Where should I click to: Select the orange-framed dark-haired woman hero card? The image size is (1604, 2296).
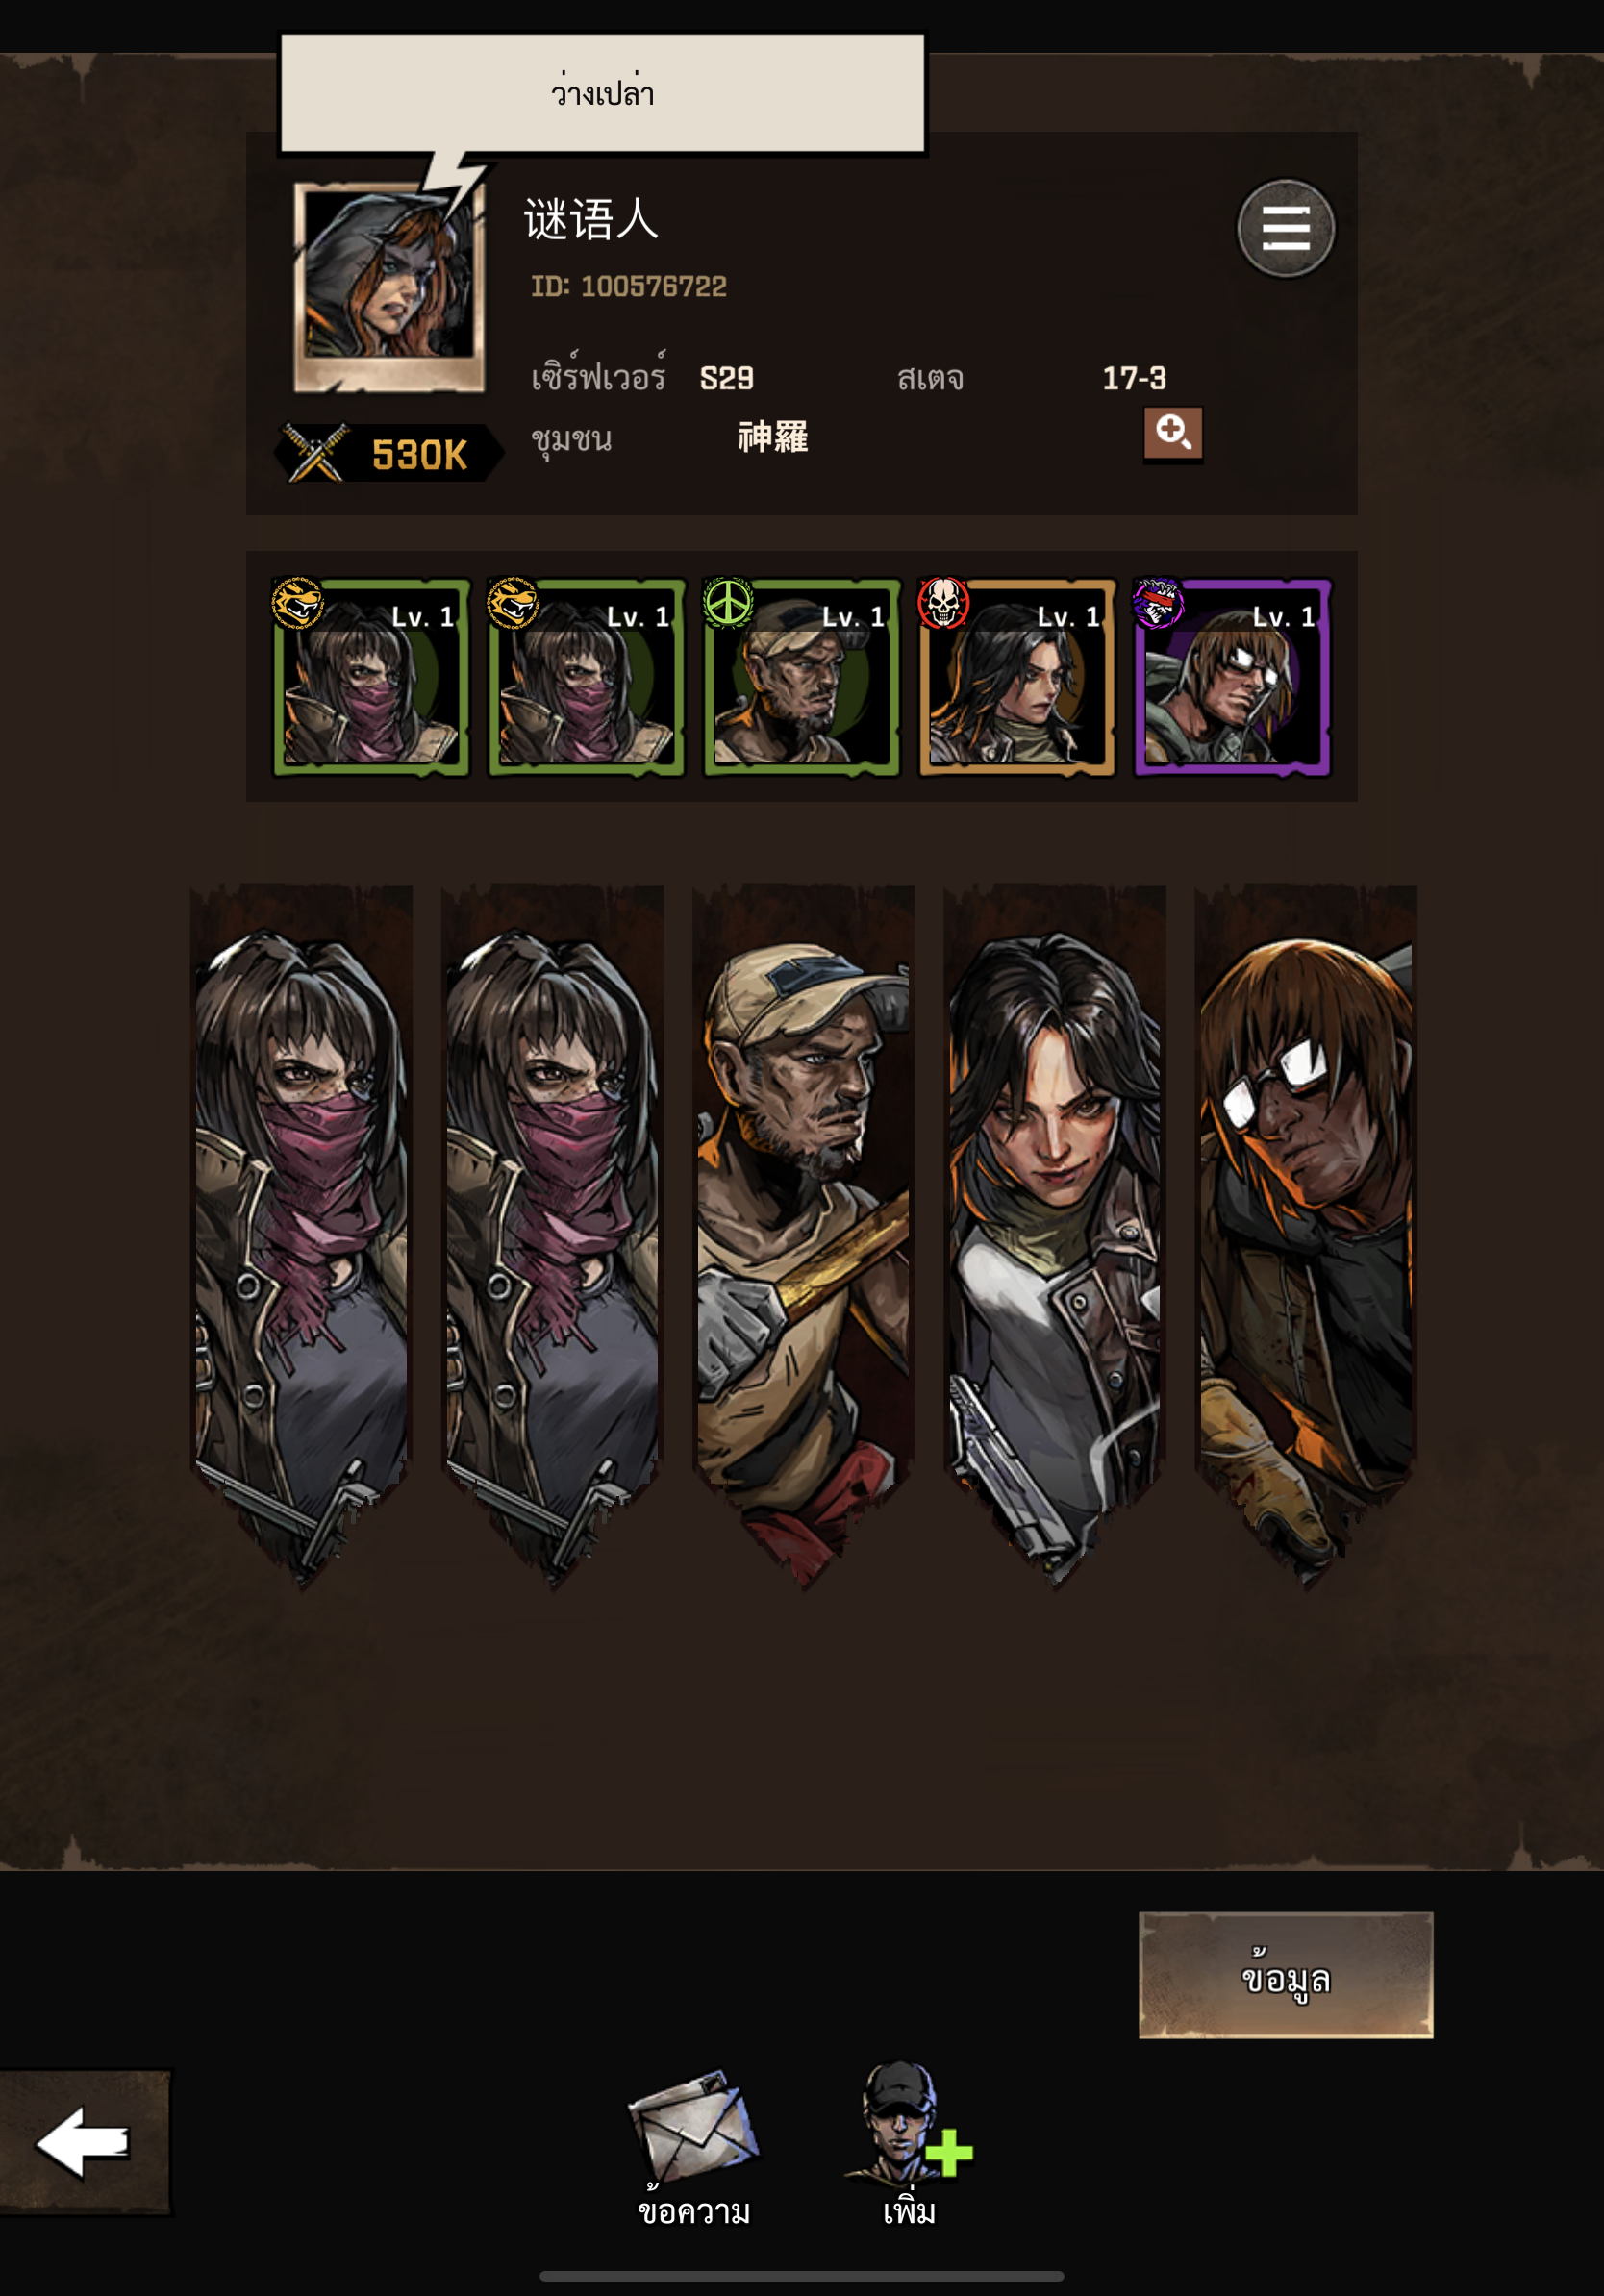(1017, 676)
